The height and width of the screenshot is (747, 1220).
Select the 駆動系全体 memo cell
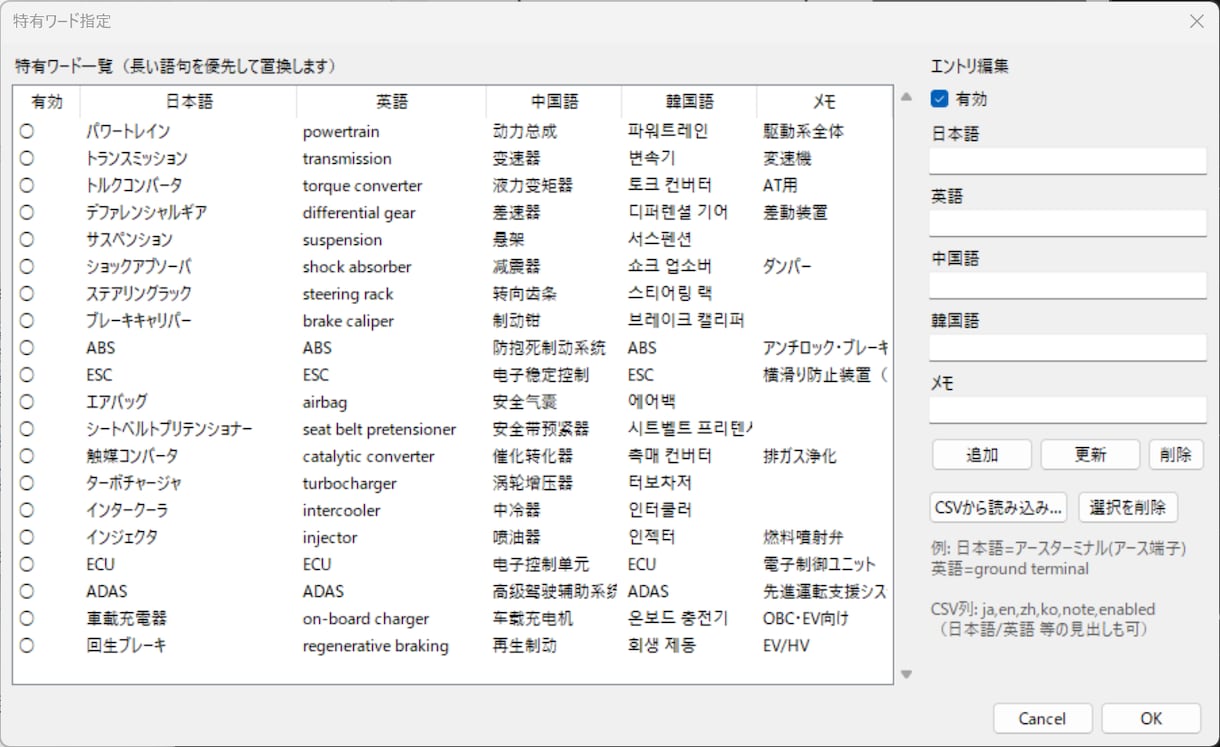[803, 131]
